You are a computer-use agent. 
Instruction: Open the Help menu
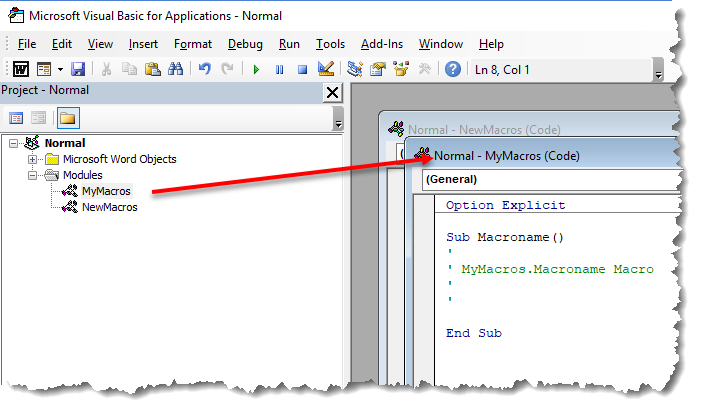pyautogui.click(x=491, y=44)
